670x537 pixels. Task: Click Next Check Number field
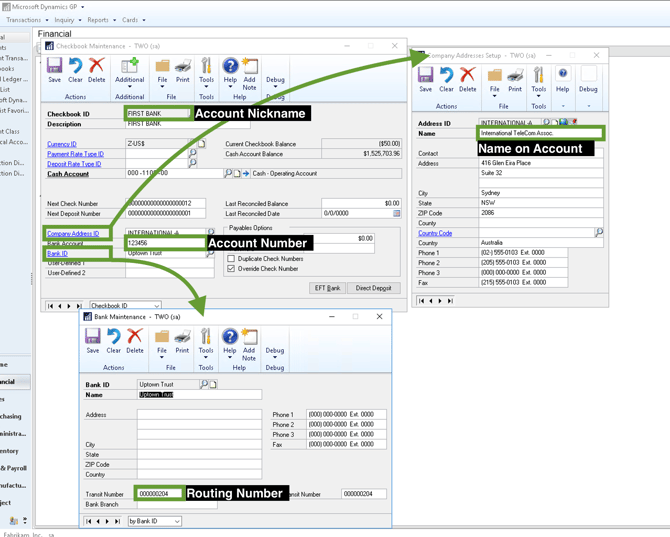pos(165,203)
